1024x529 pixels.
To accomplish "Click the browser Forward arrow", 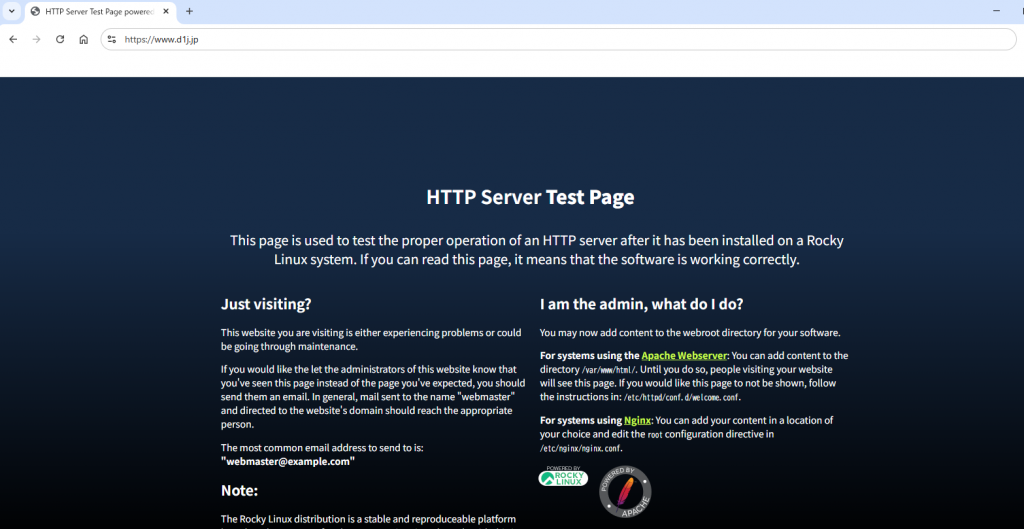I will [37, 39].
